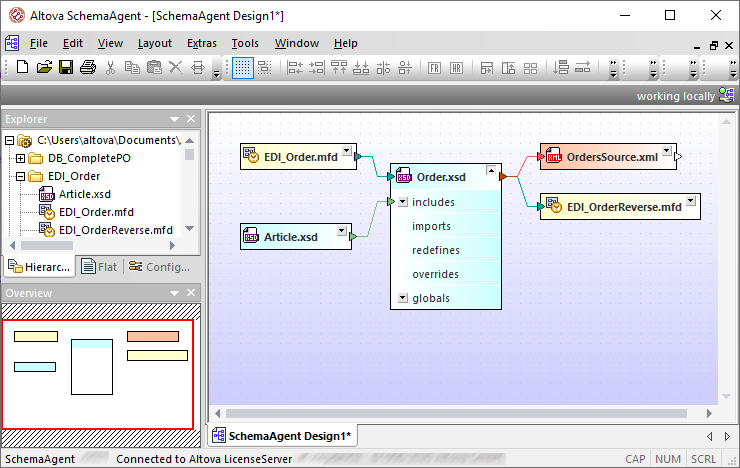740x468 pixels.
Task: Open the File menu
Action: [38, 43]
